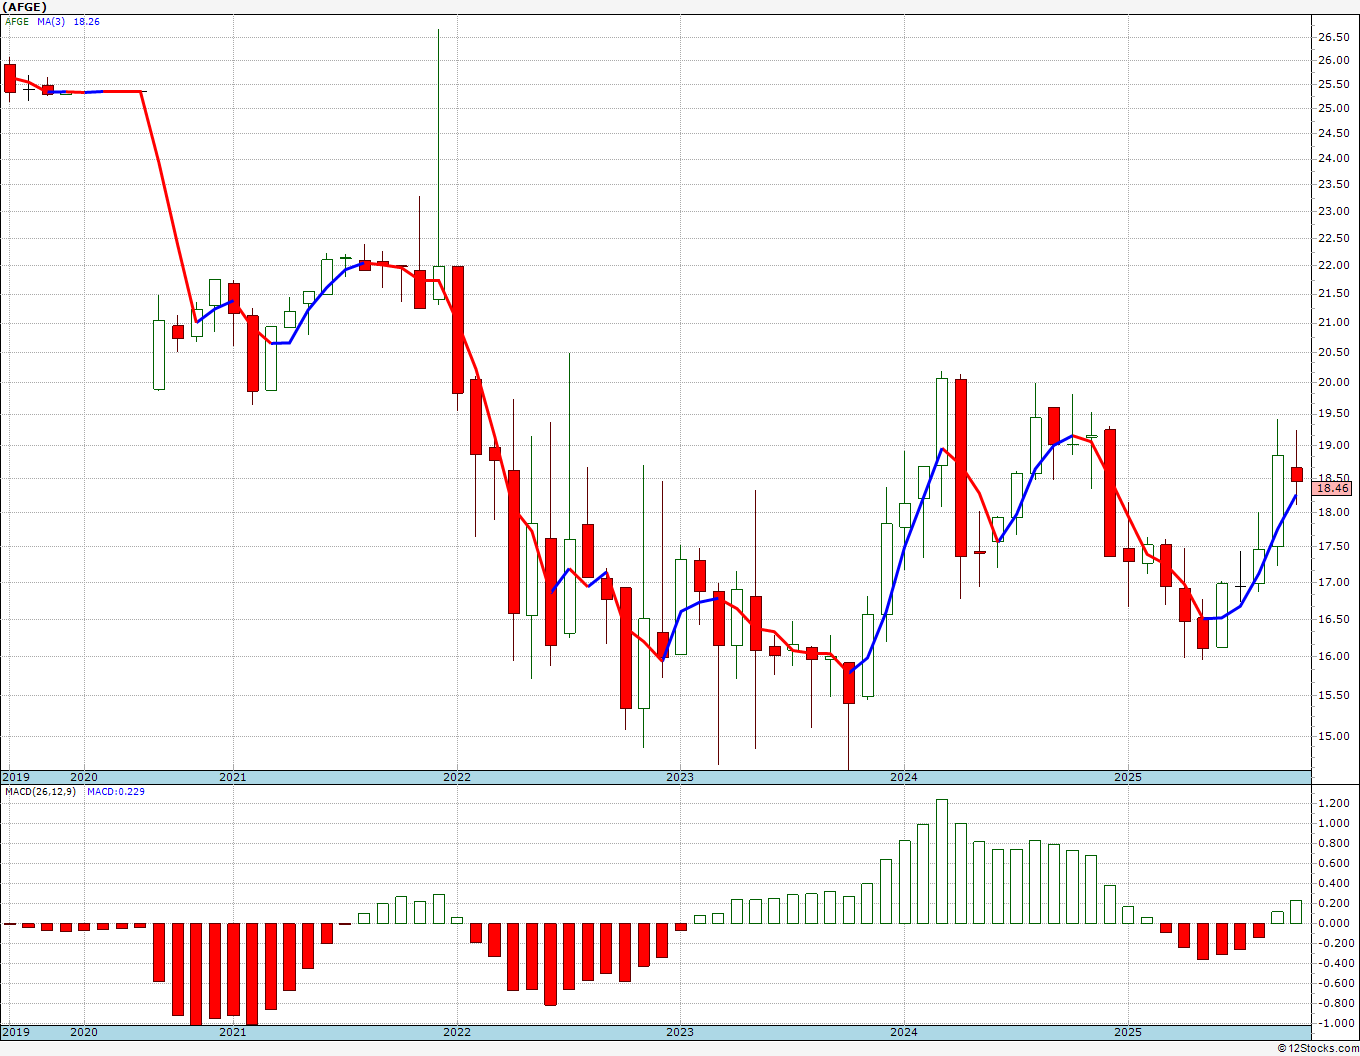This screenshot has width=1360, height=1056.
Task: Click the 0.800 MACD axis label
Action: [1334, 843]
